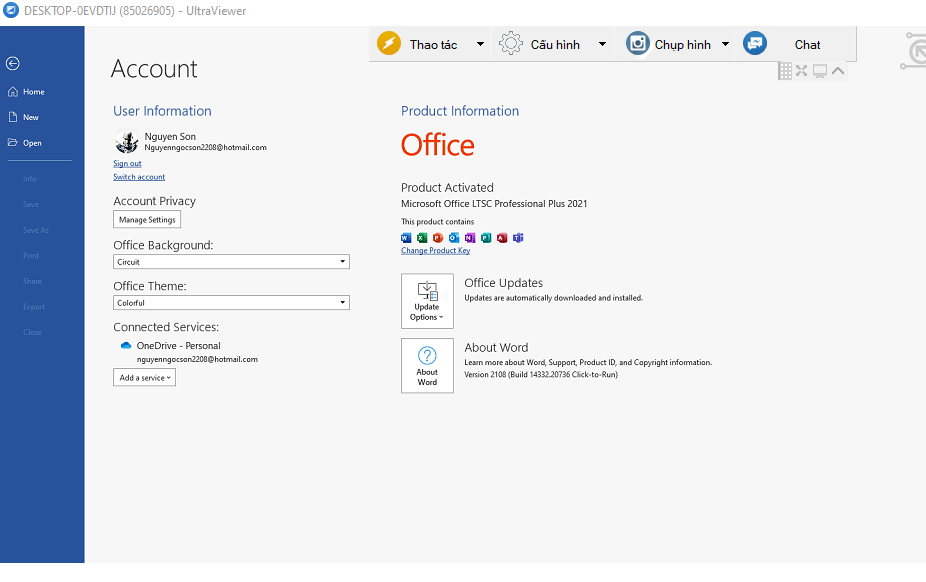The width and height of the screenshot is (926, 582).
Task: Expand the Cấu hình dropdown arrow
Action: [x=602, y=44]
